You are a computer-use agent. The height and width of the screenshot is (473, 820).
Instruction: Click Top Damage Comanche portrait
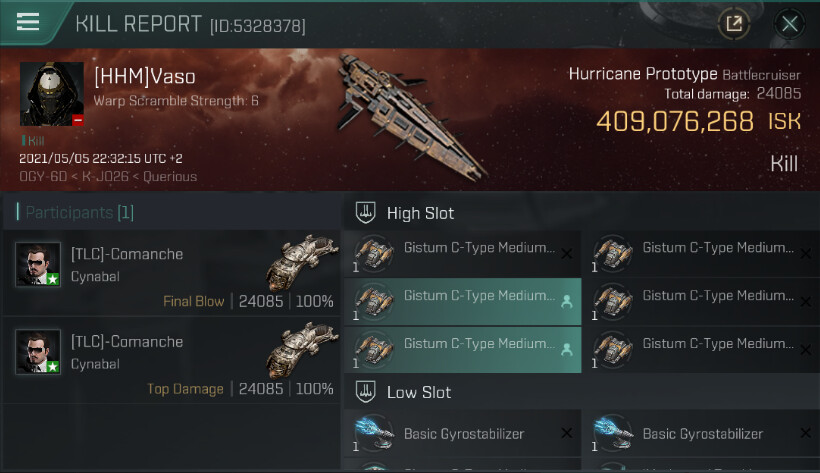tap(38, 351)
